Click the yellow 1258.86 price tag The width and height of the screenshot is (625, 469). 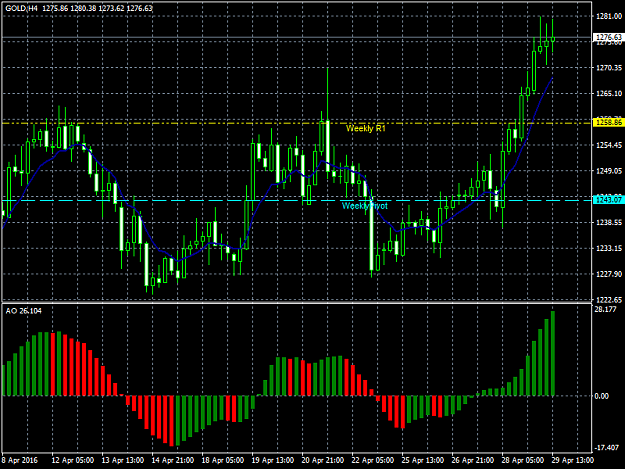(x=608, y=122)
